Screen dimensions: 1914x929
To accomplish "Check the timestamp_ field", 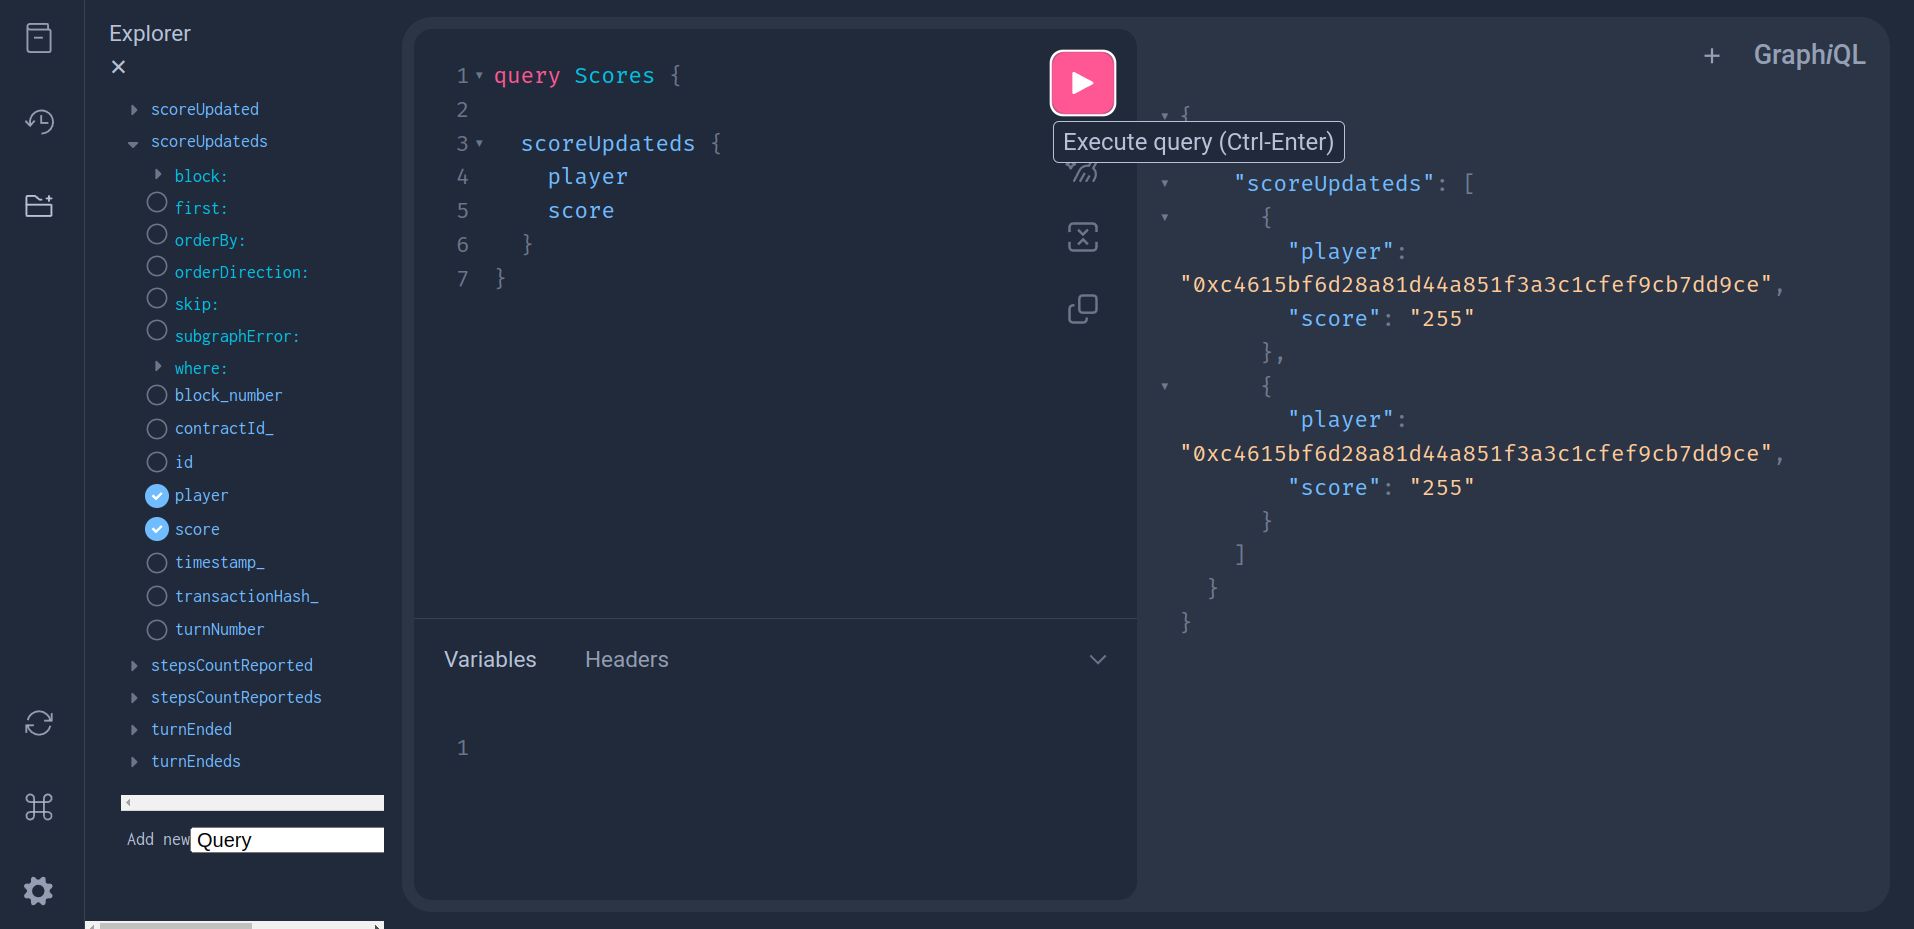I will point(157,563).
